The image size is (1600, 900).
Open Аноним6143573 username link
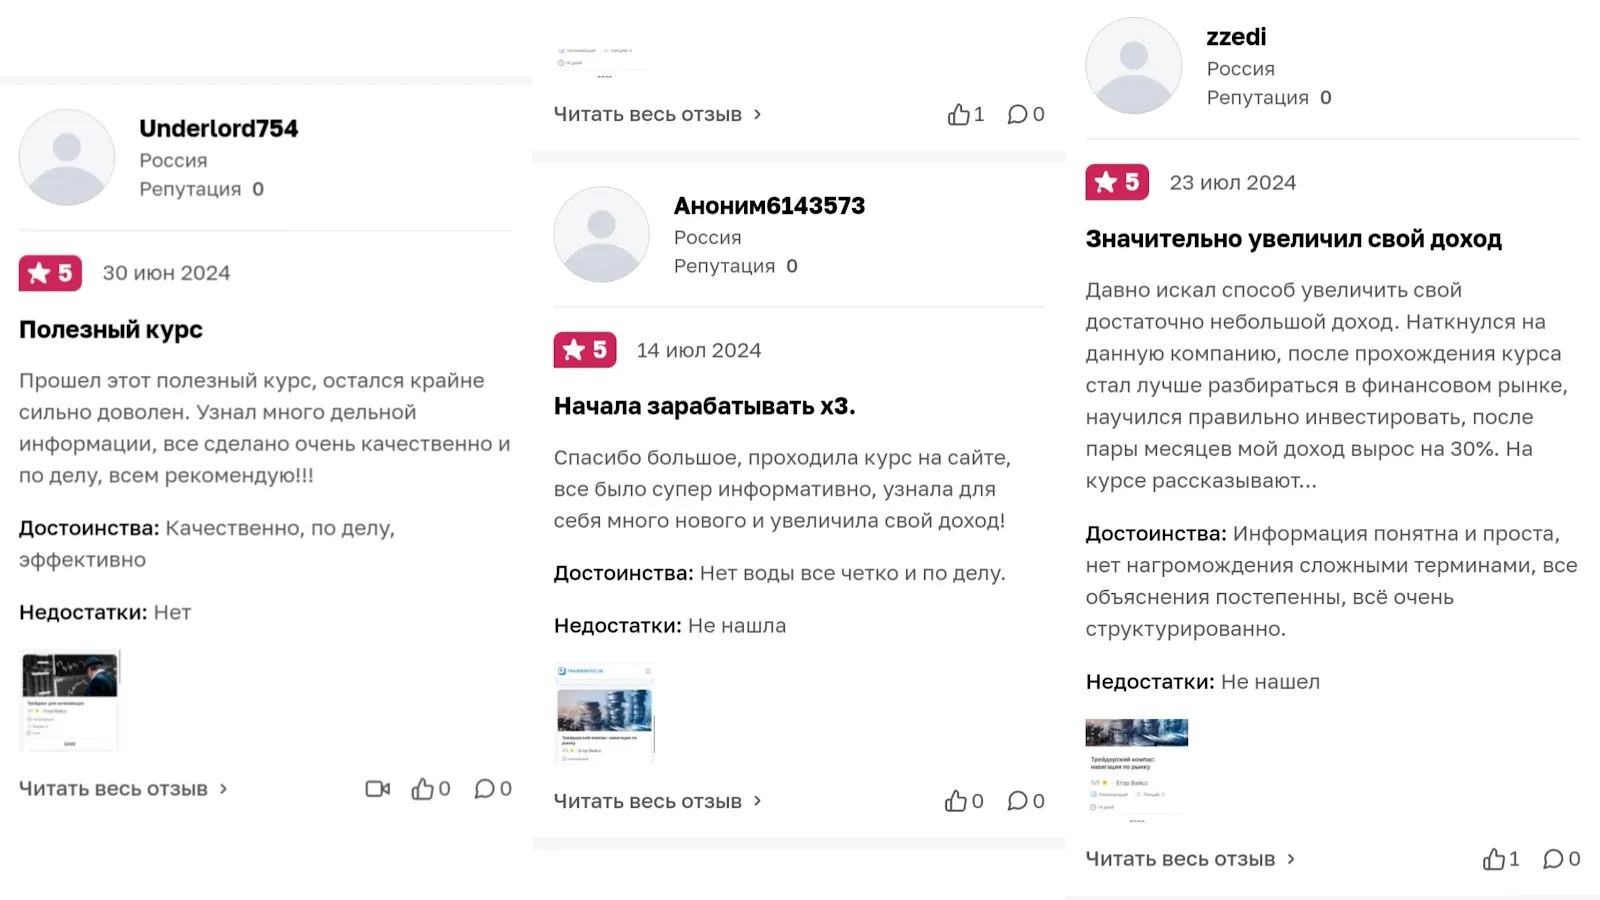point(770,206)
